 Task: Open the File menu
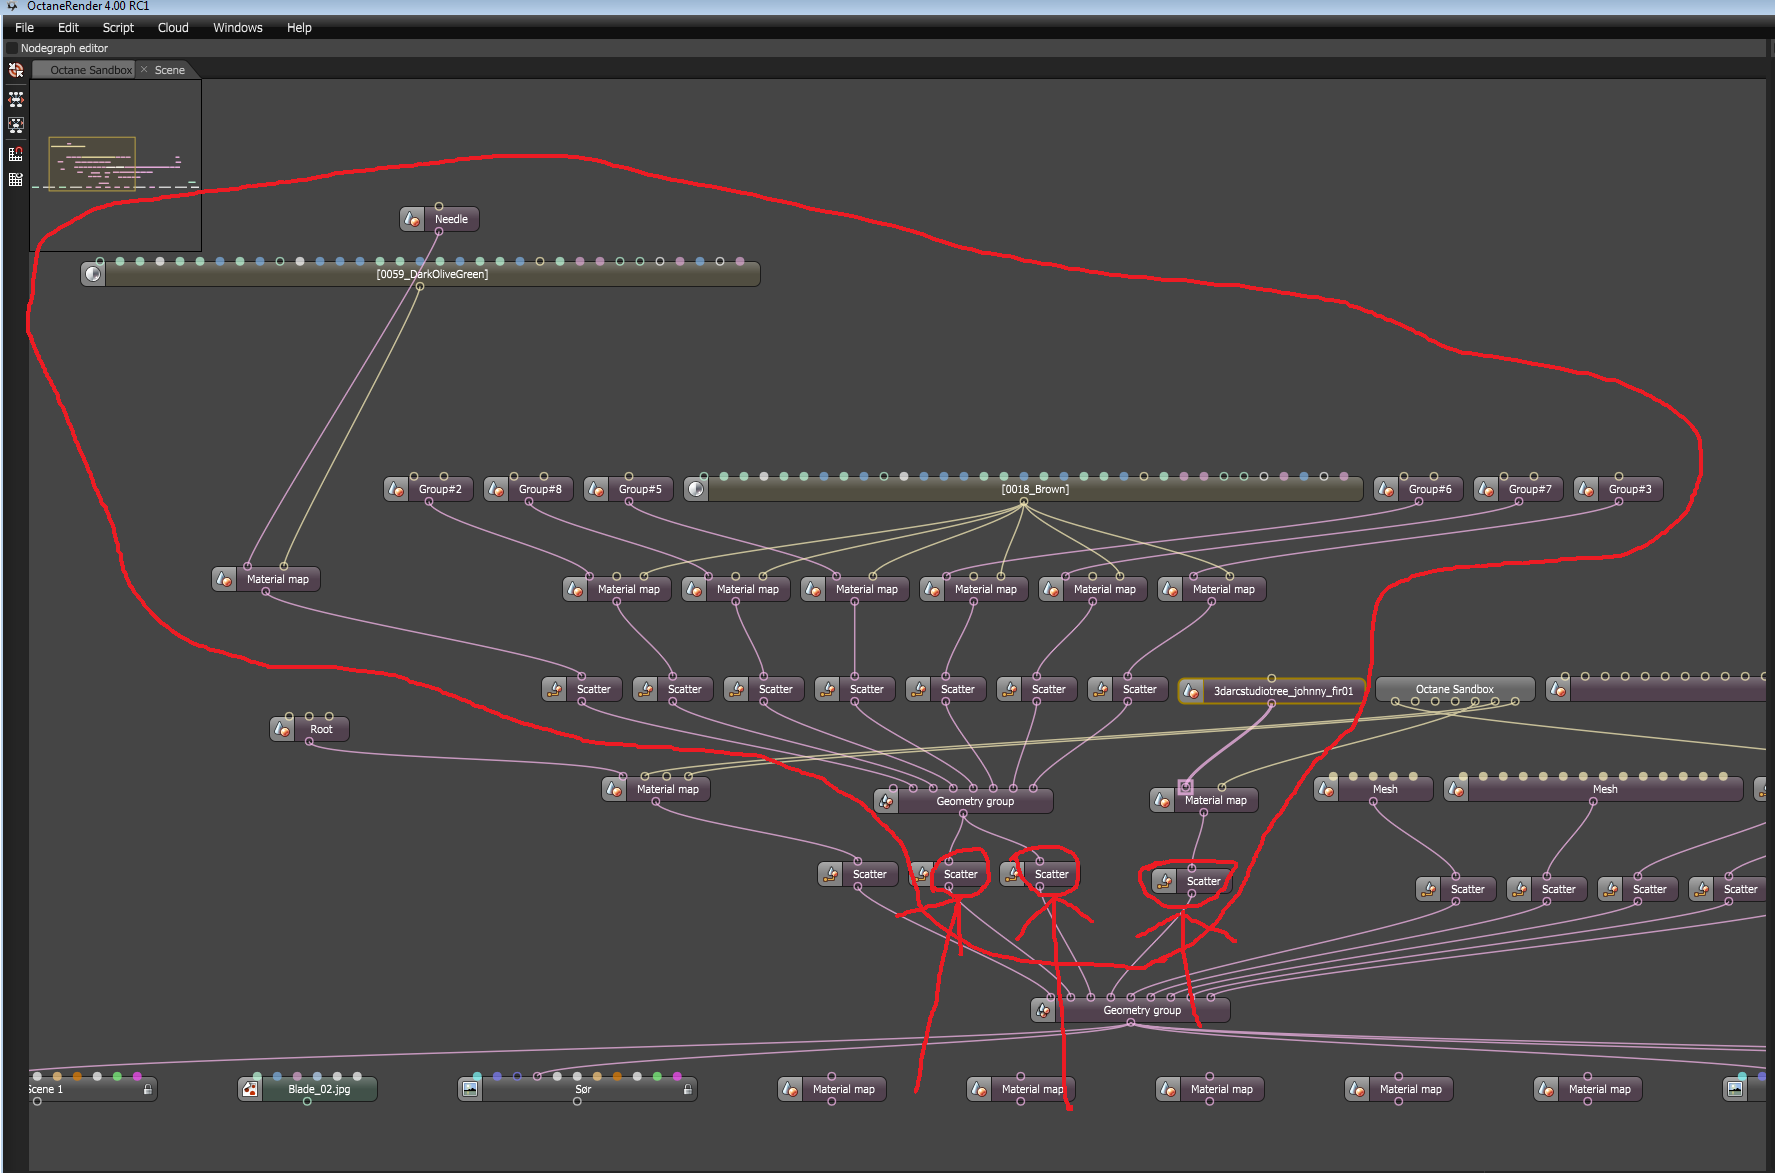point(25,28)
